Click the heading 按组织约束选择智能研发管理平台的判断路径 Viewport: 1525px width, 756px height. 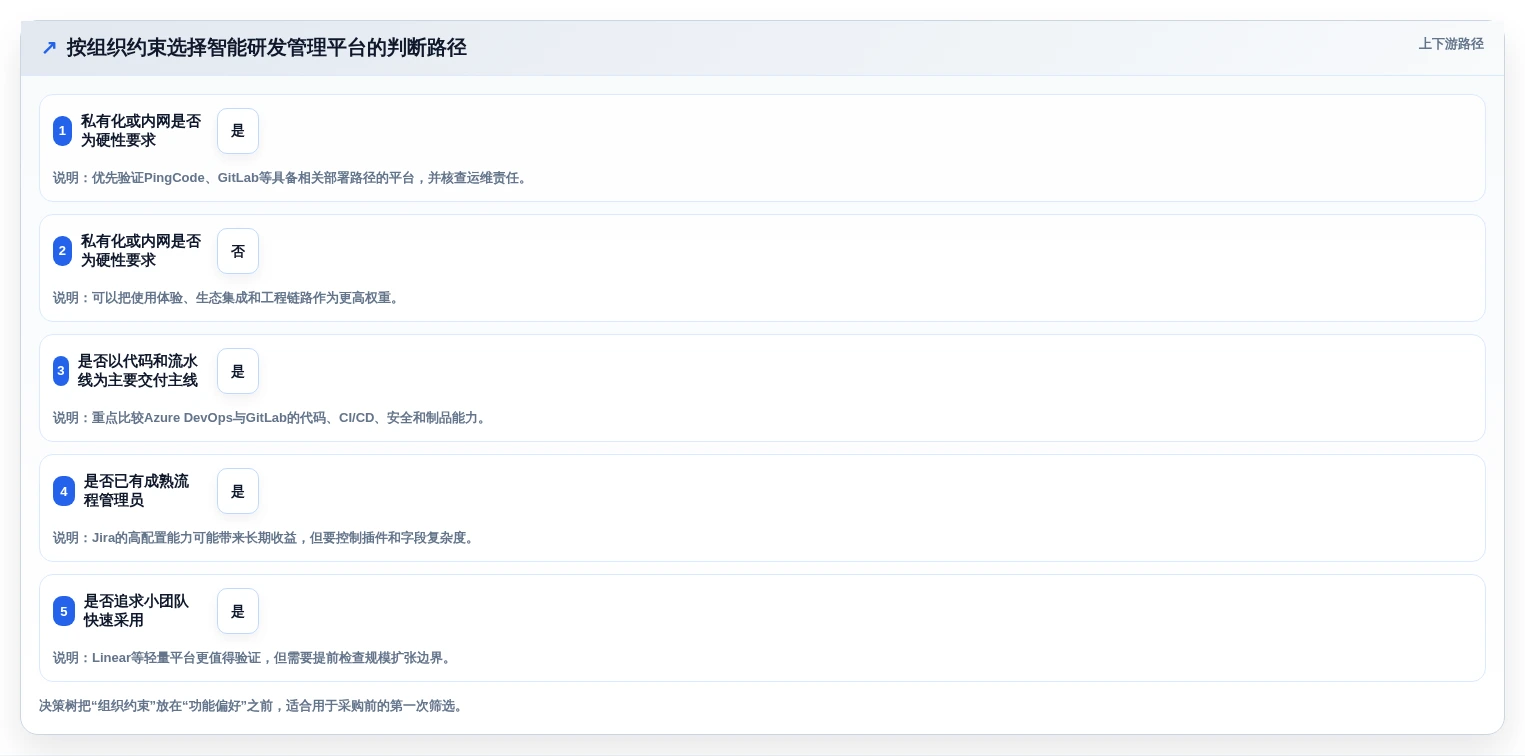pos(267,48)
